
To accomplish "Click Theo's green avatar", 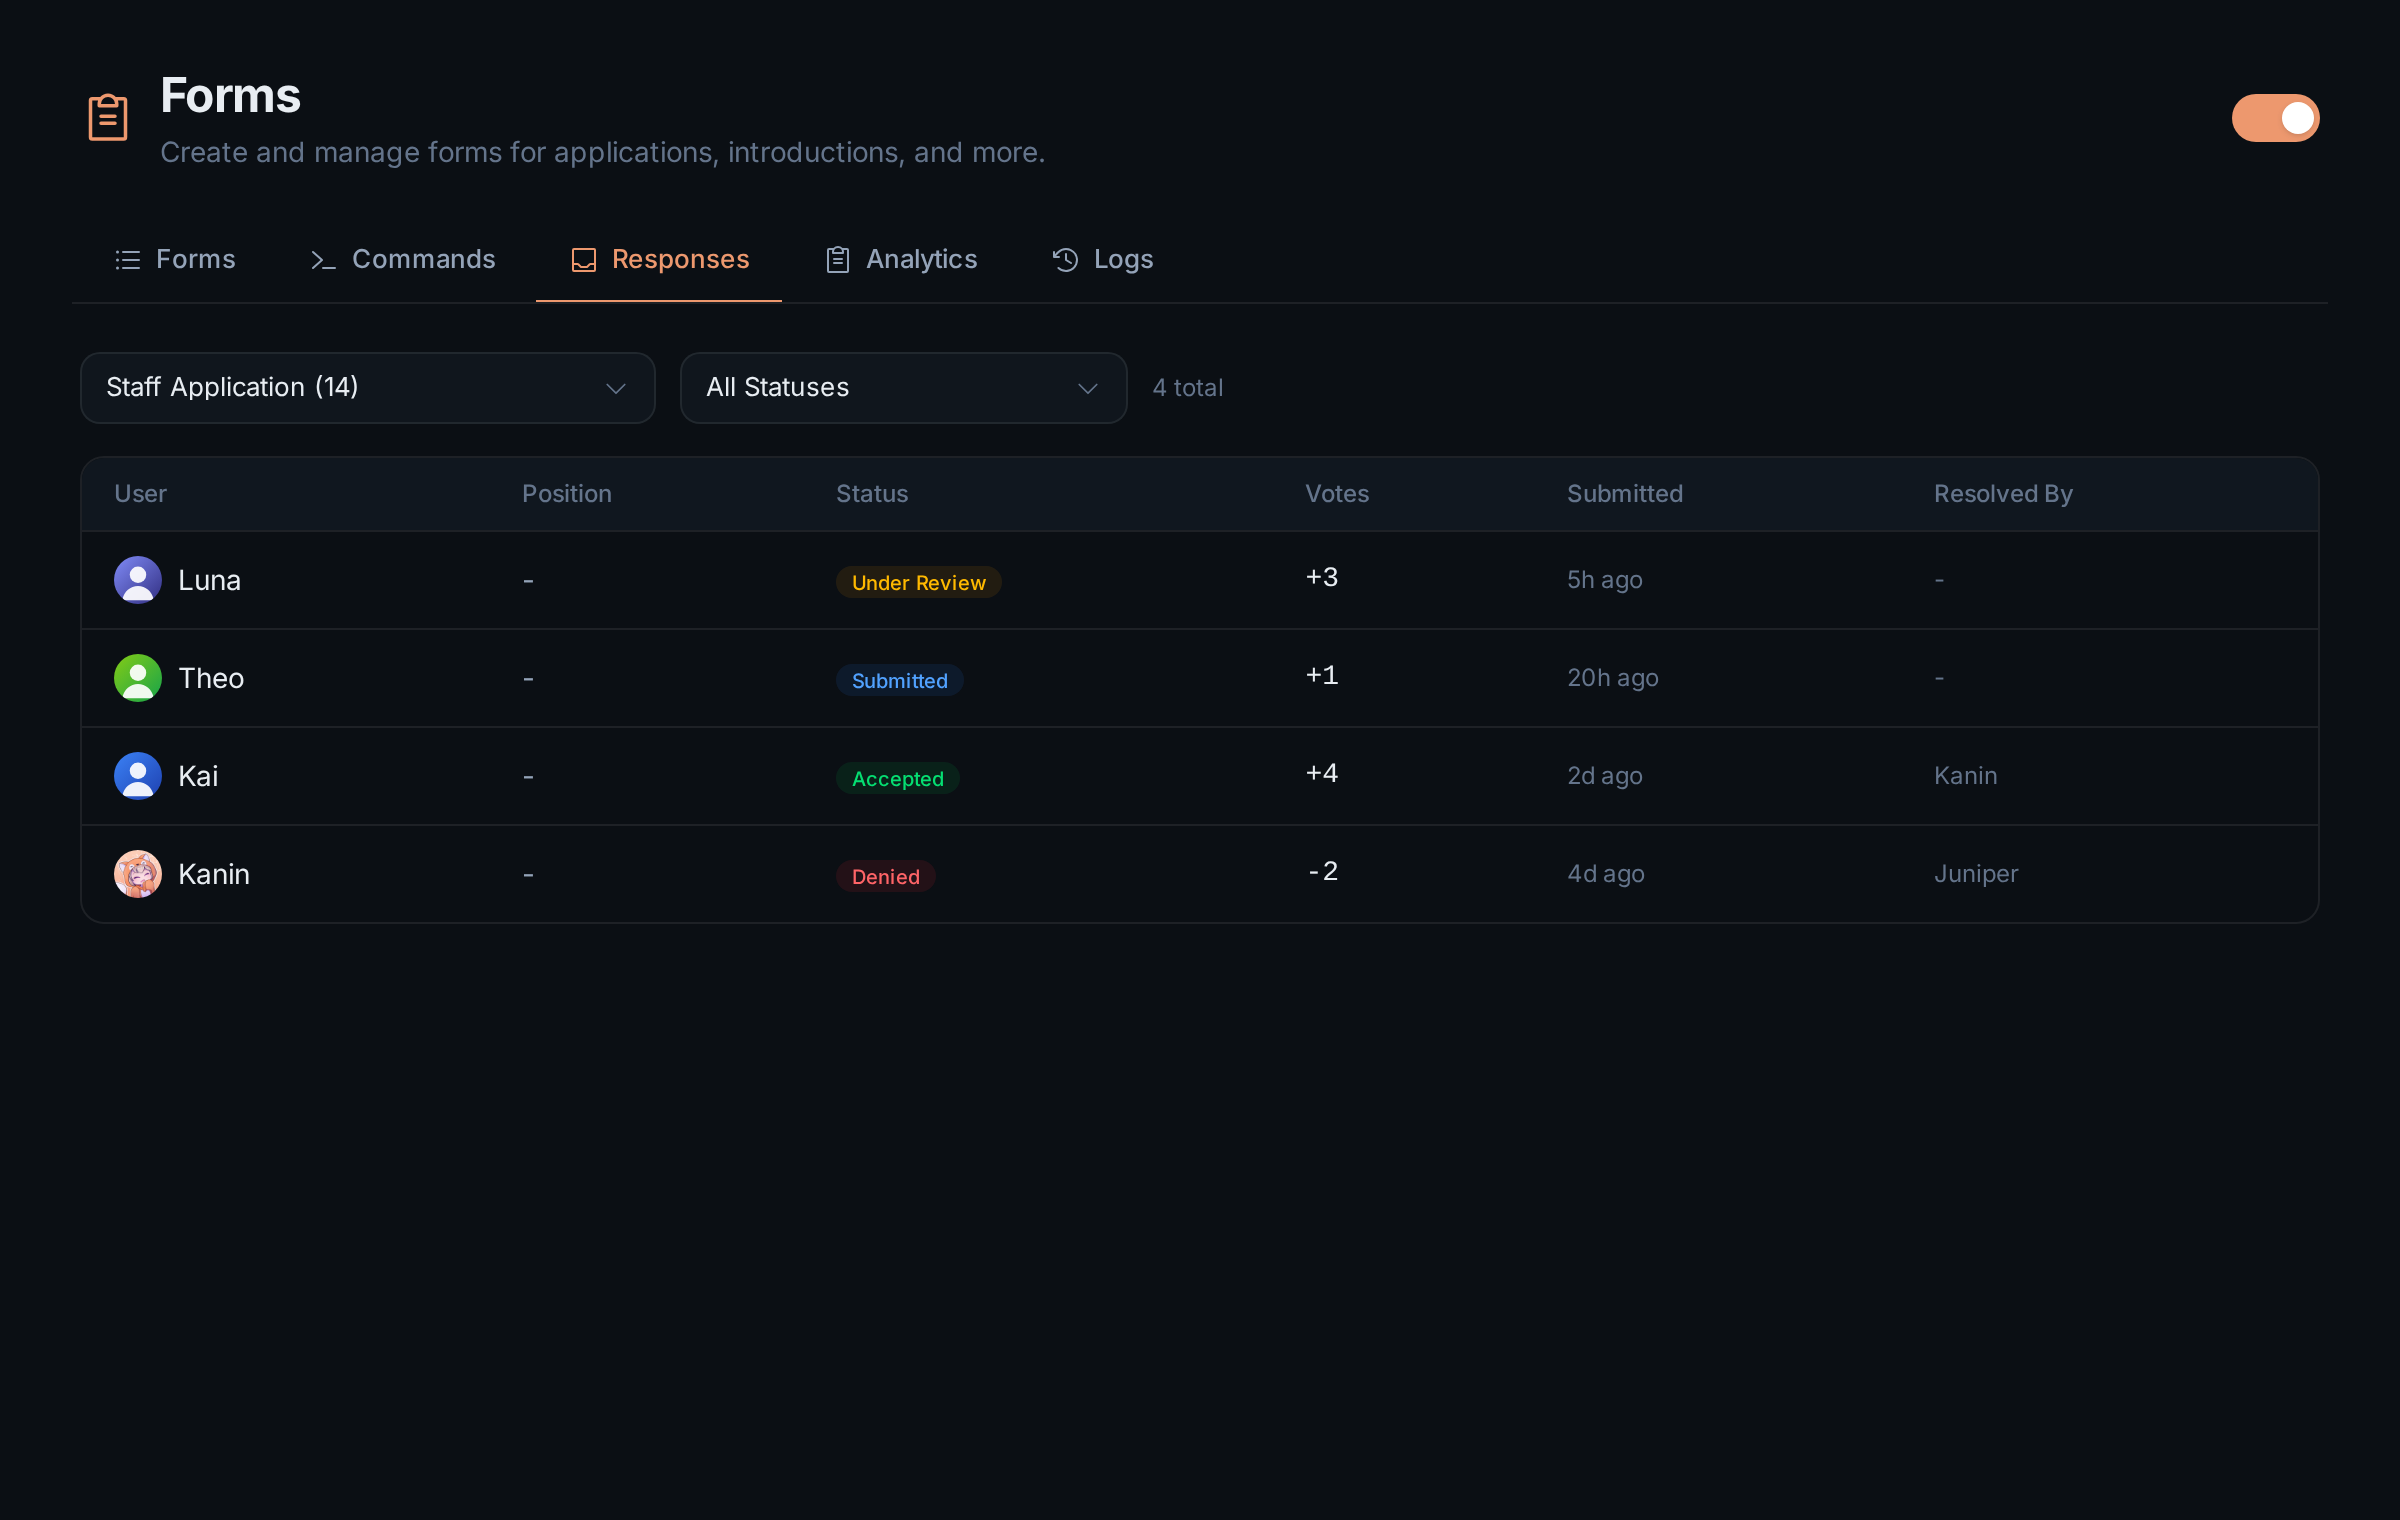I will (x=138, y=678).
